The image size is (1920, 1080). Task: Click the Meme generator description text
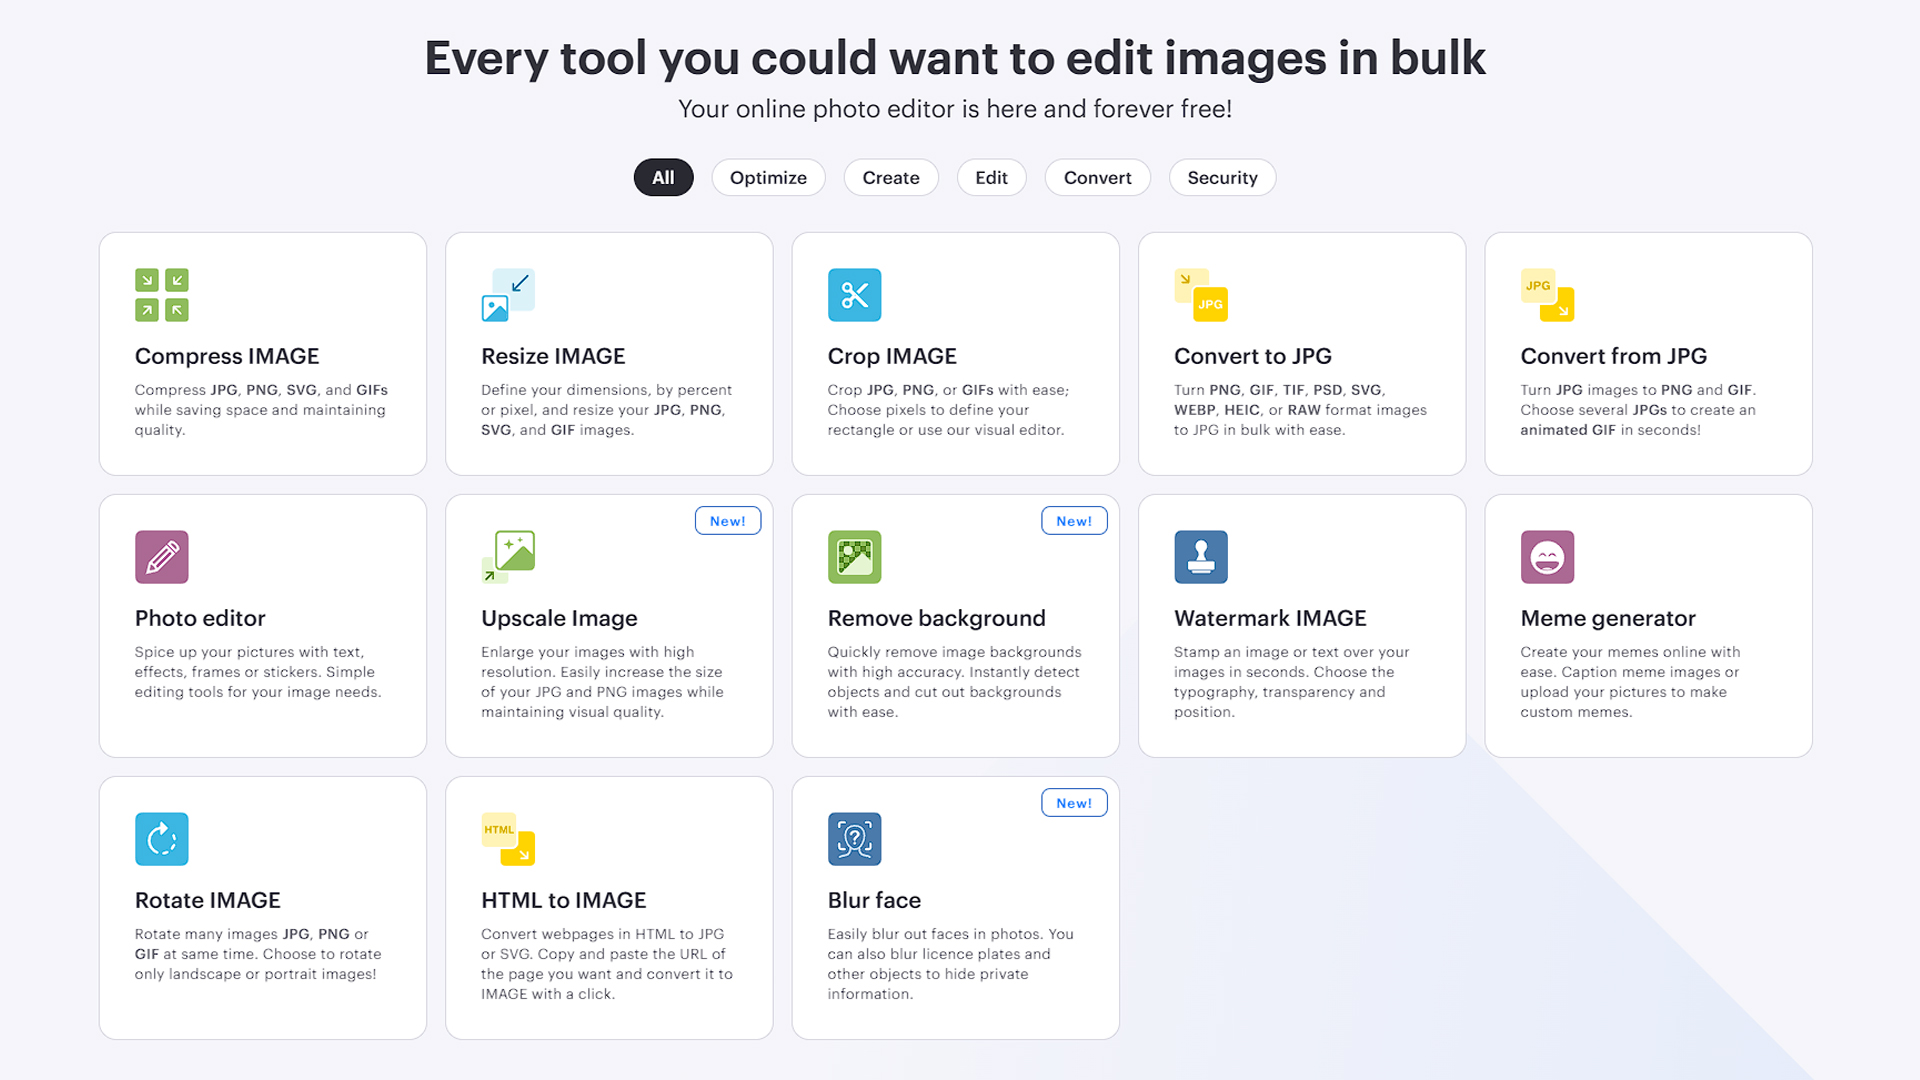(x=1630, y=682)
